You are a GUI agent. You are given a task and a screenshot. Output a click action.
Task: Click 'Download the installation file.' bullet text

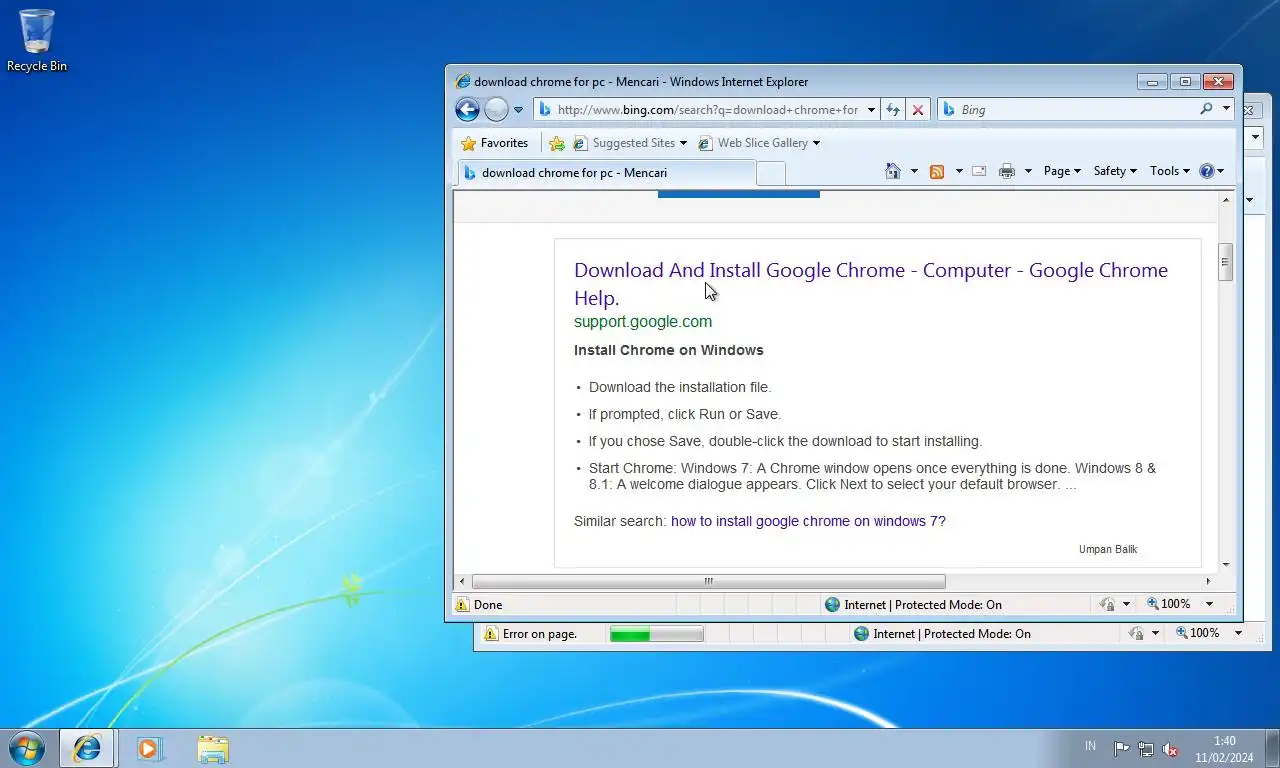click(x=680, y=387)
